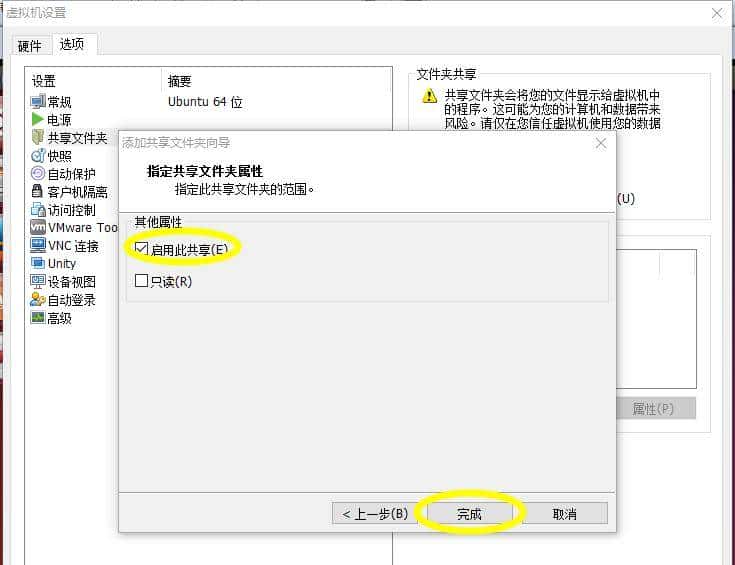Viewport: 735px width, 565px height.
Task: Close the 虚拟机设置 window
Action: tap(717, 13)
